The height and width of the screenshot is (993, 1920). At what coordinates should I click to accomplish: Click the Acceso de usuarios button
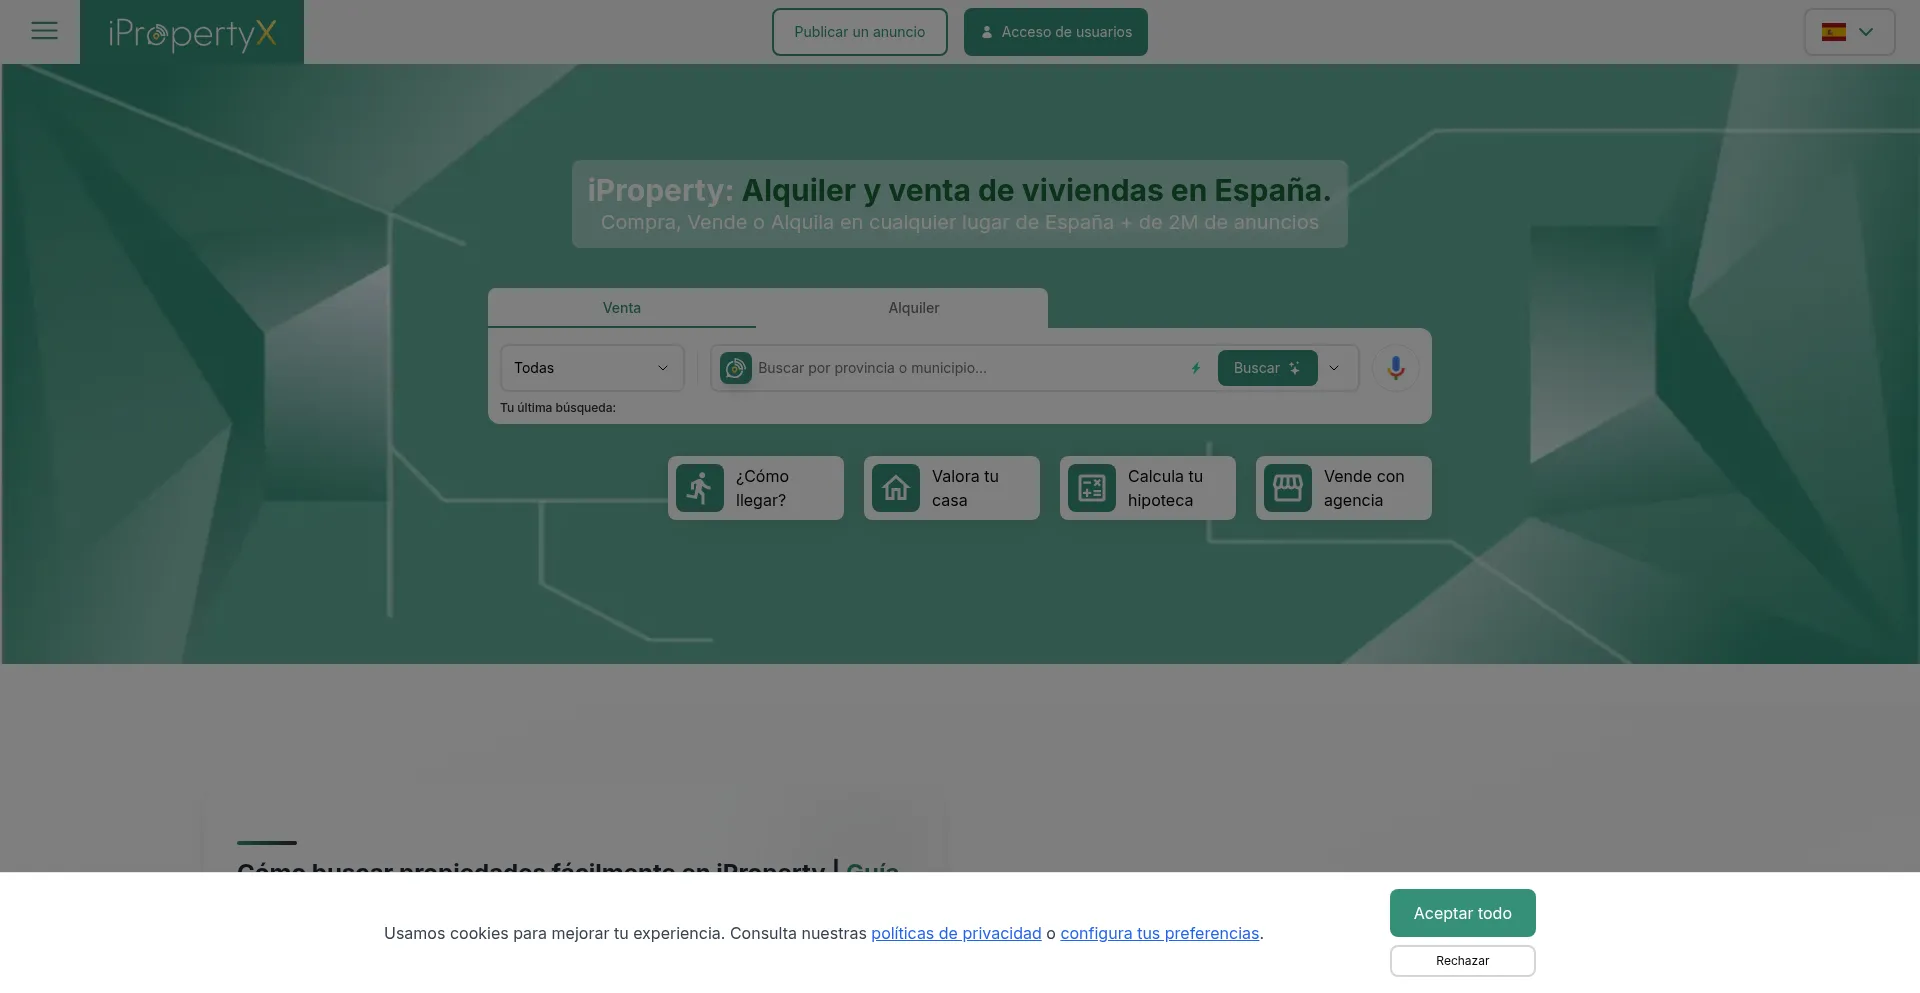pyautogui.click(x=1056, y=32)
